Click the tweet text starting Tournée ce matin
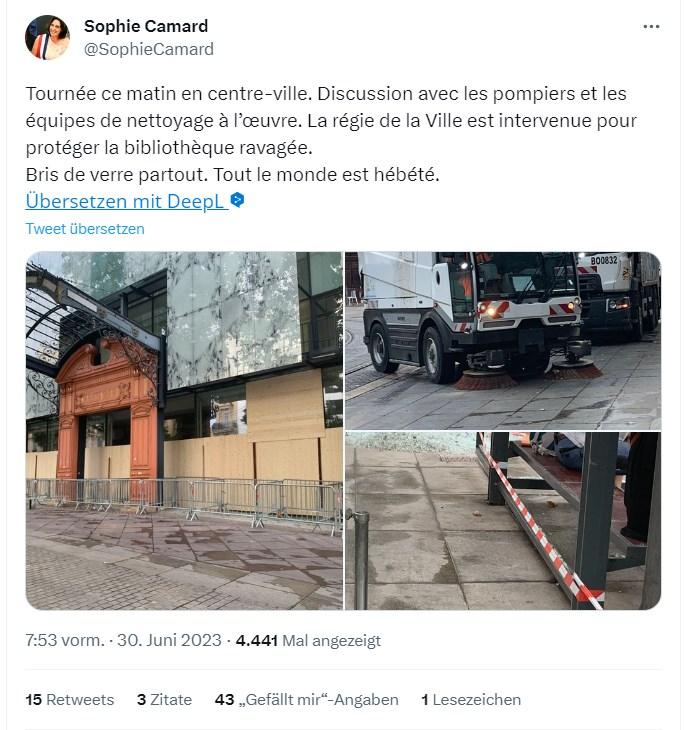 331,134
